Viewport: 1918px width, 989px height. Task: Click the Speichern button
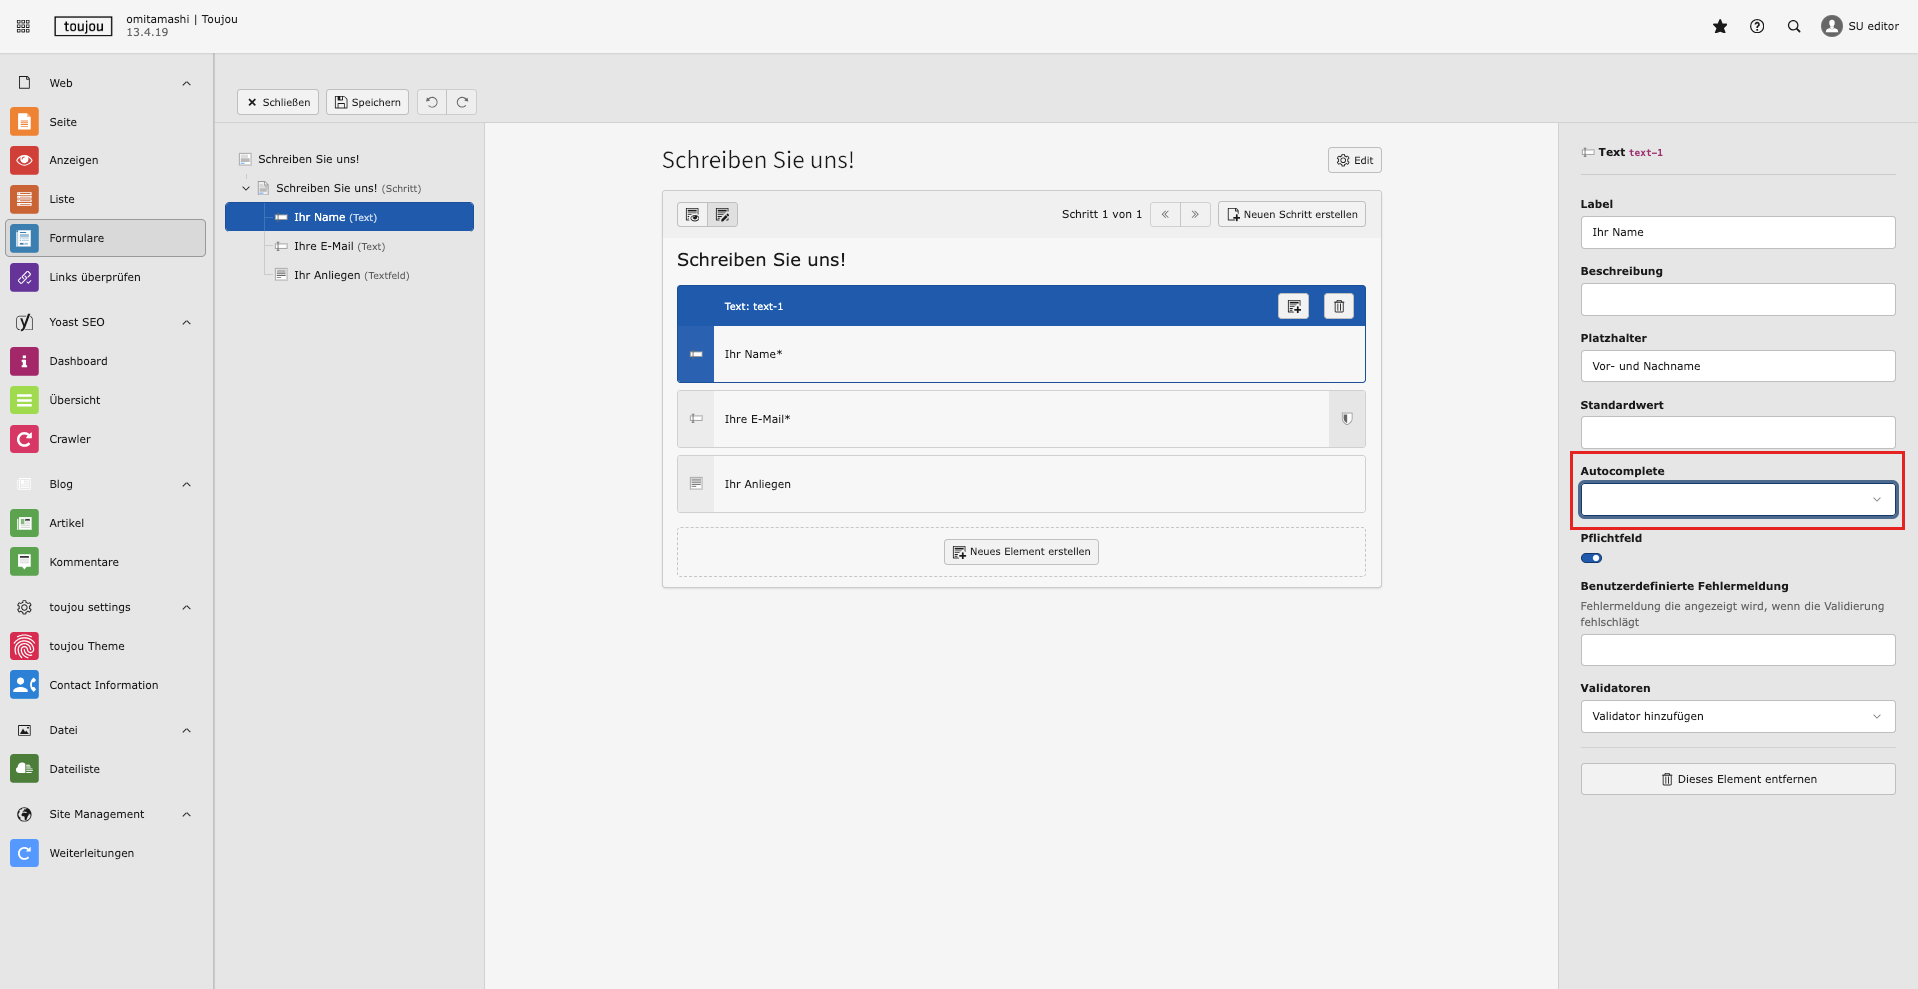367,102
